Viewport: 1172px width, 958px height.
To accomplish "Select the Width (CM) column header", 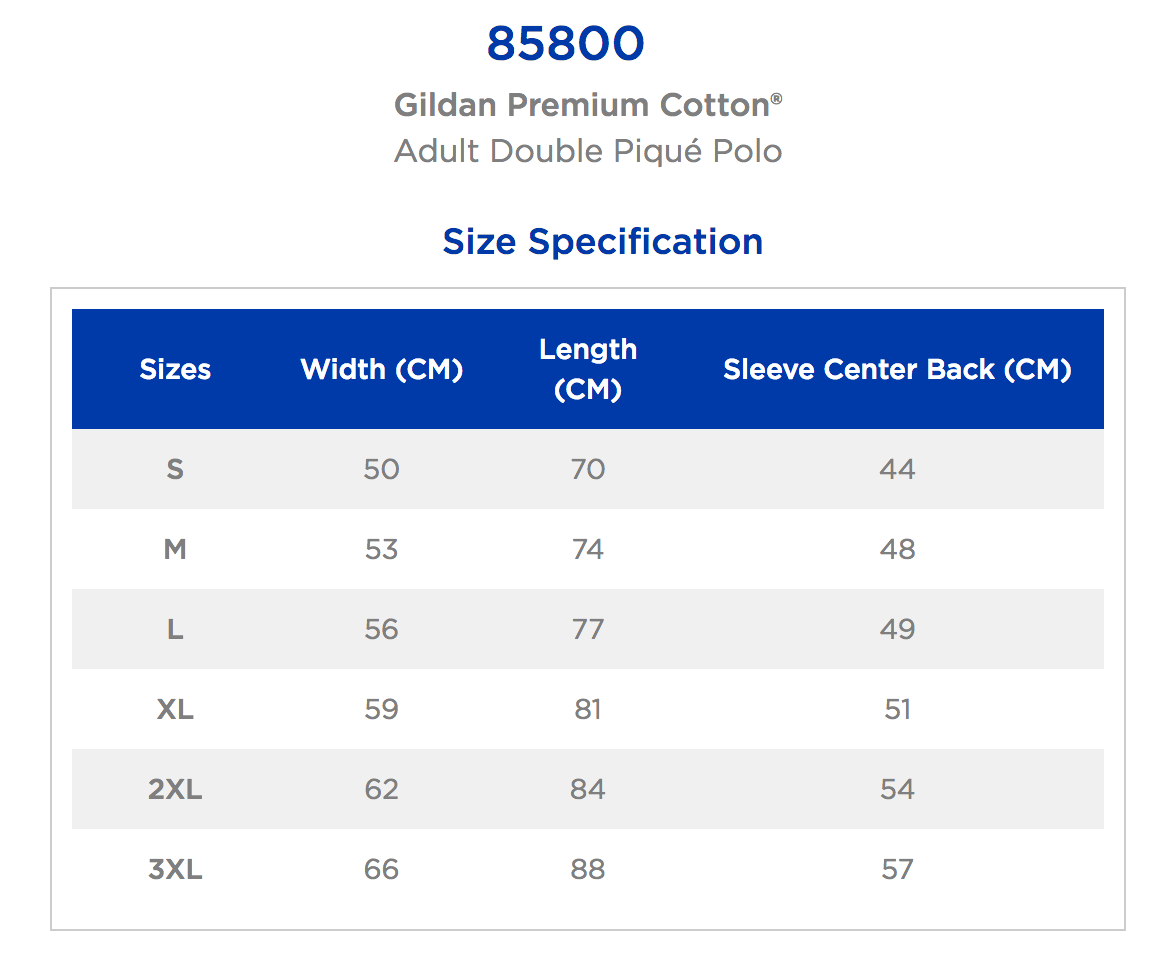I will [x=382, y=370].
